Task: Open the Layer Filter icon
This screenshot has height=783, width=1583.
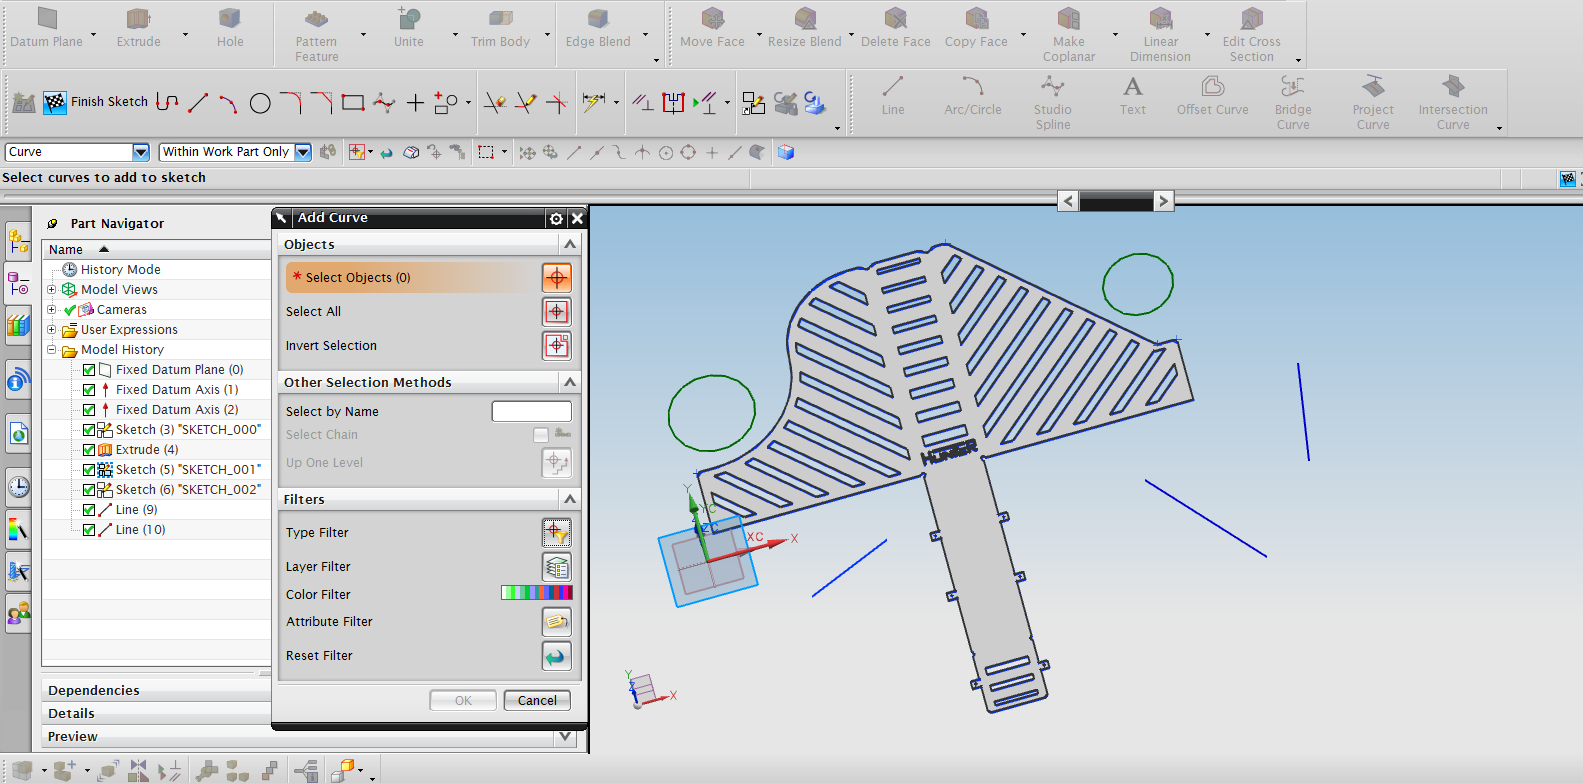Action: 557,567
